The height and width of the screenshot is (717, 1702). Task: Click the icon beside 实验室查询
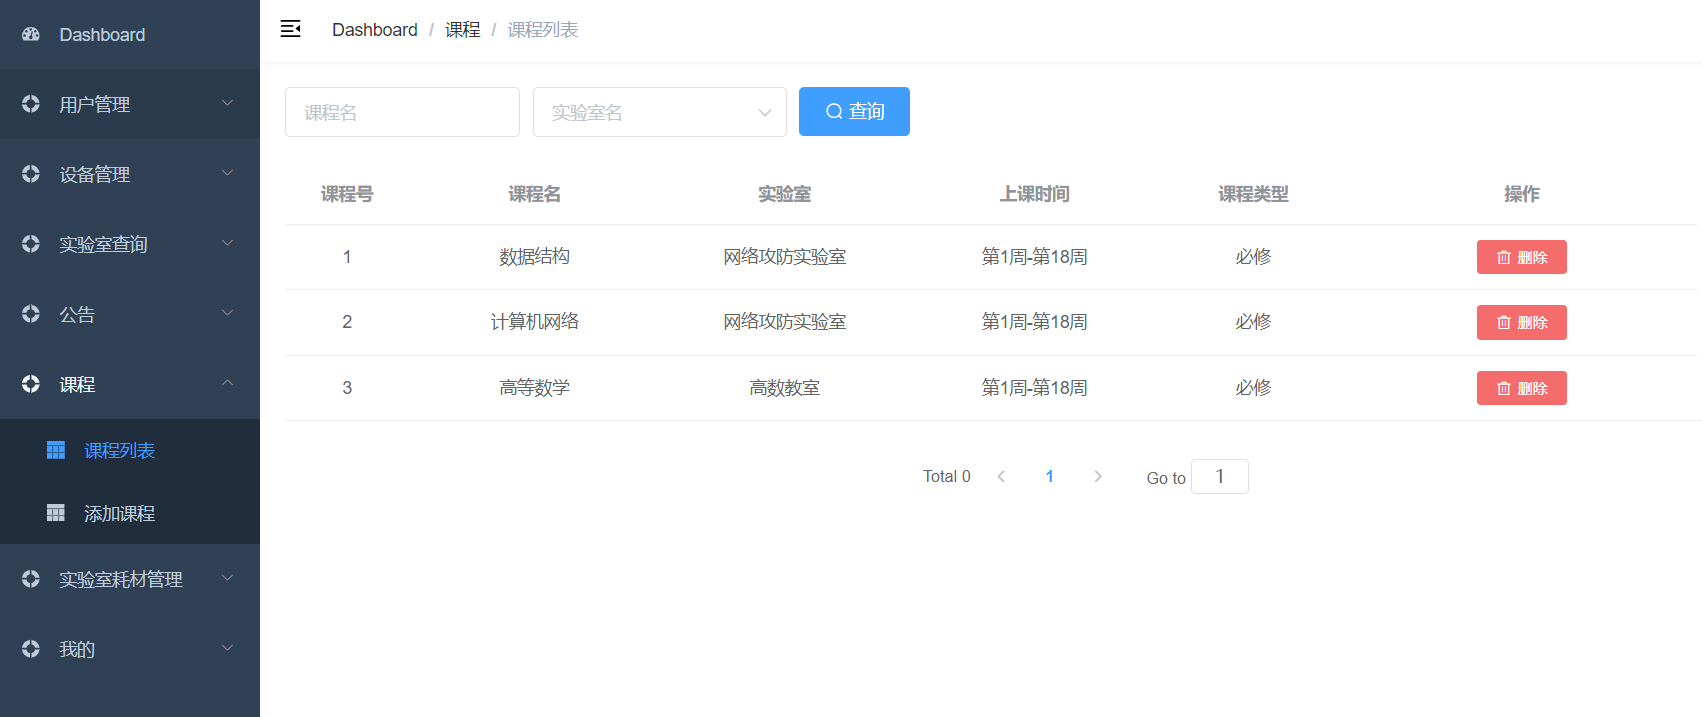click(x=31, y=244)
